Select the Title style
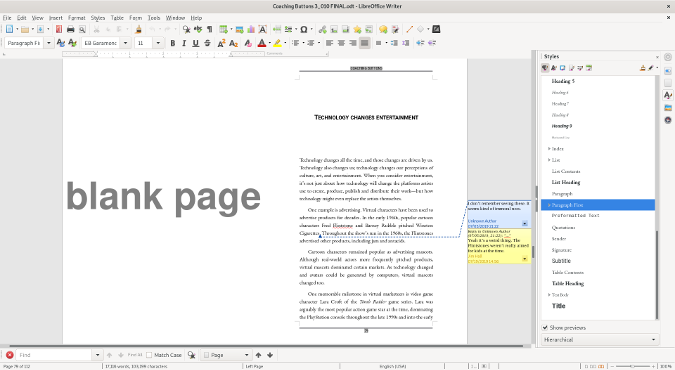 559,306
